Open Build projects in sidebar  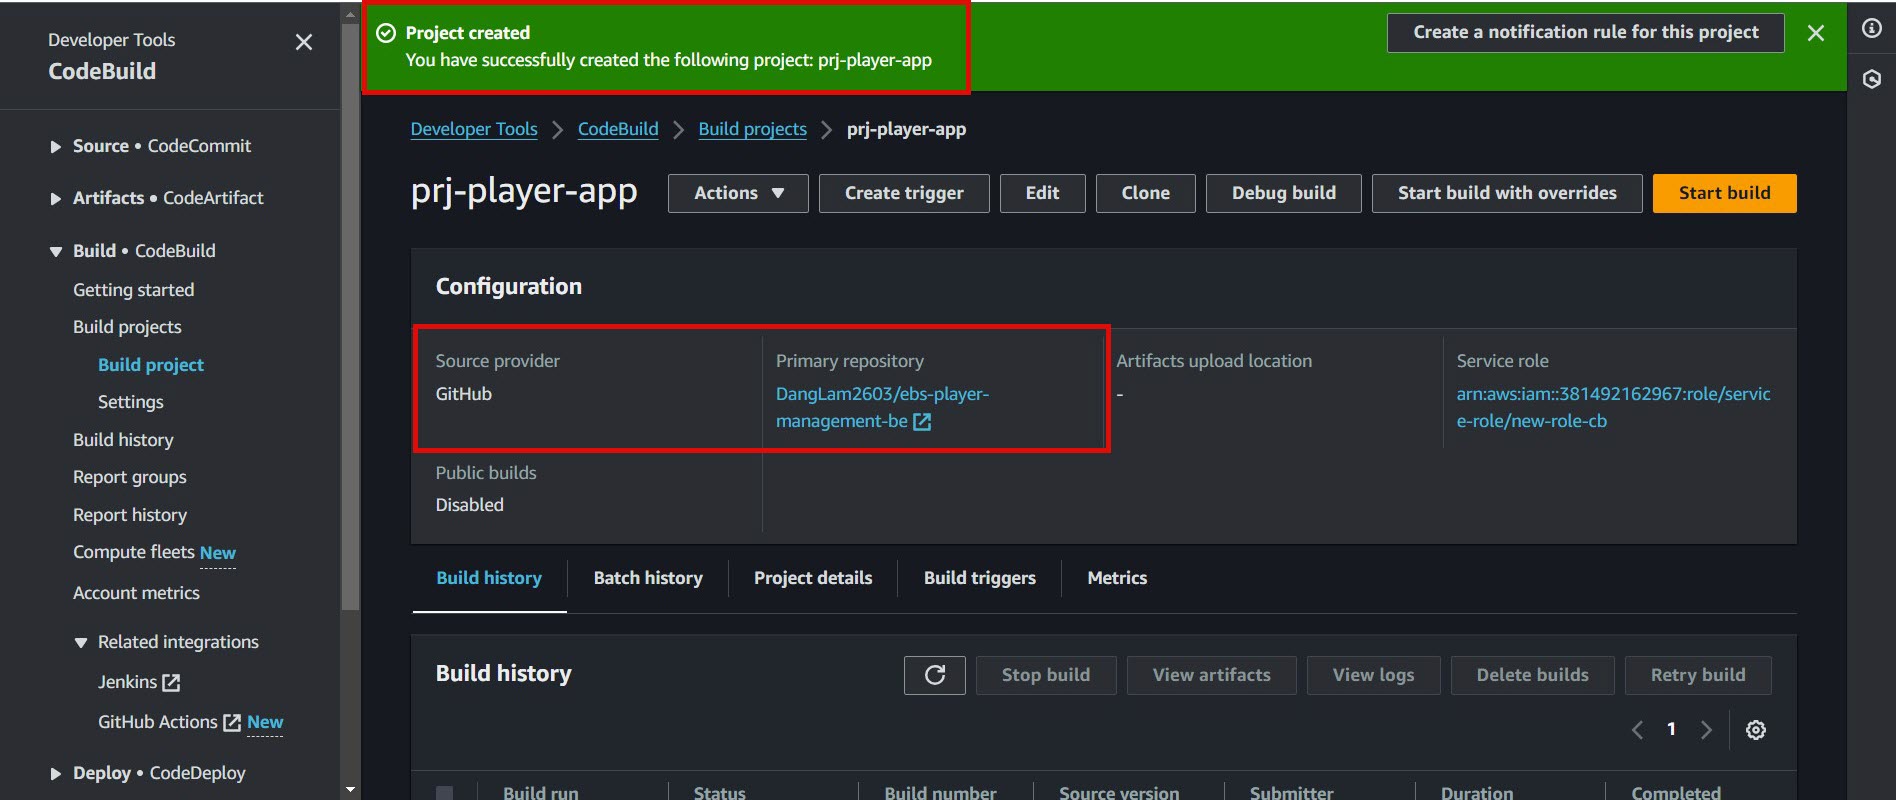coord(127,327)
